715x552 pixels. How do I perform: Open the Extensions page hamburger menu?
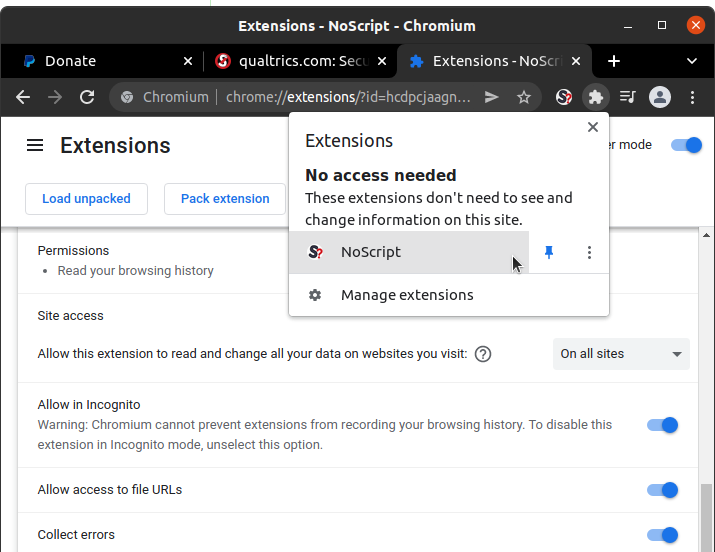[x=35, y=145]
